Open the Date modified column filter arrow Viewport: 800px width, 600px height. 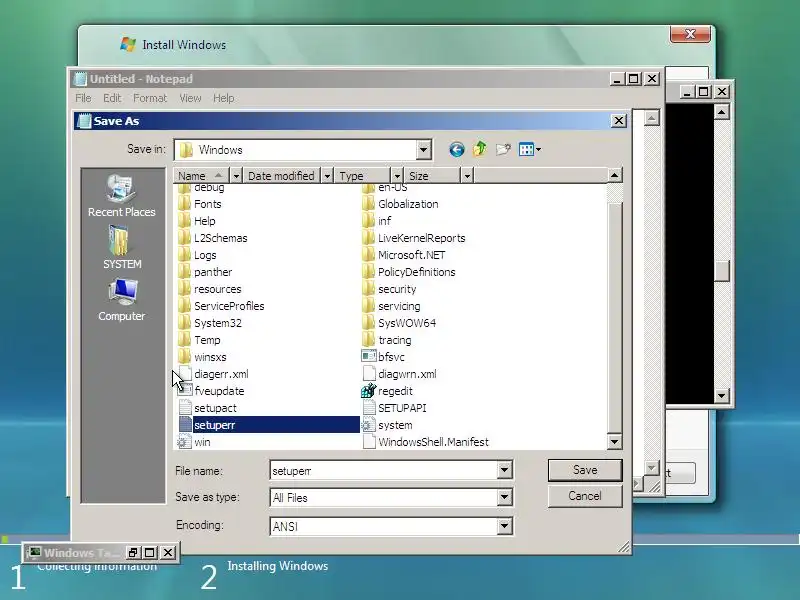[x=327, y=176]
